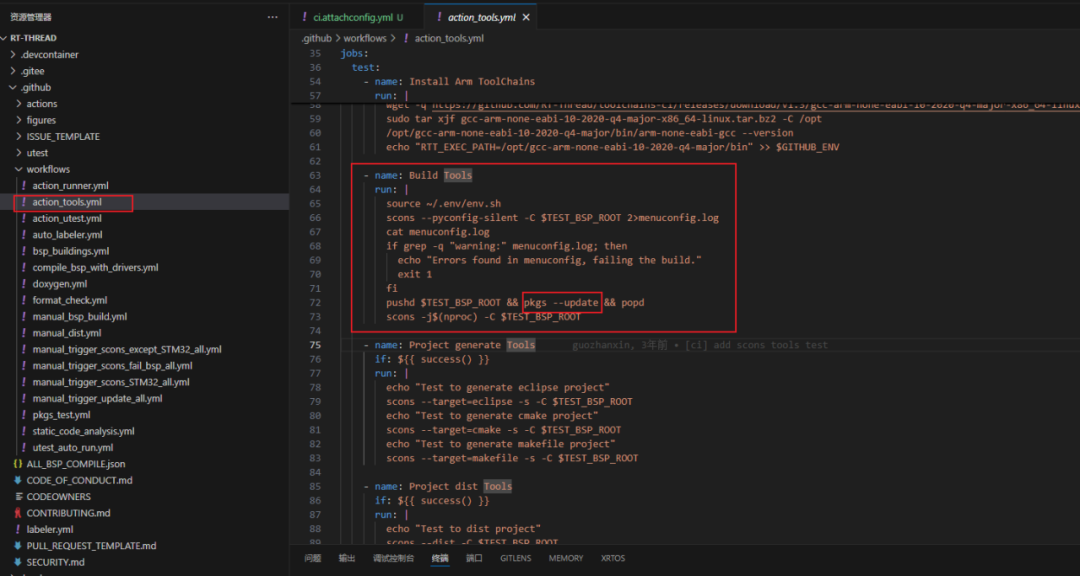Click the .github breadcrumb segment

point(316,39)
